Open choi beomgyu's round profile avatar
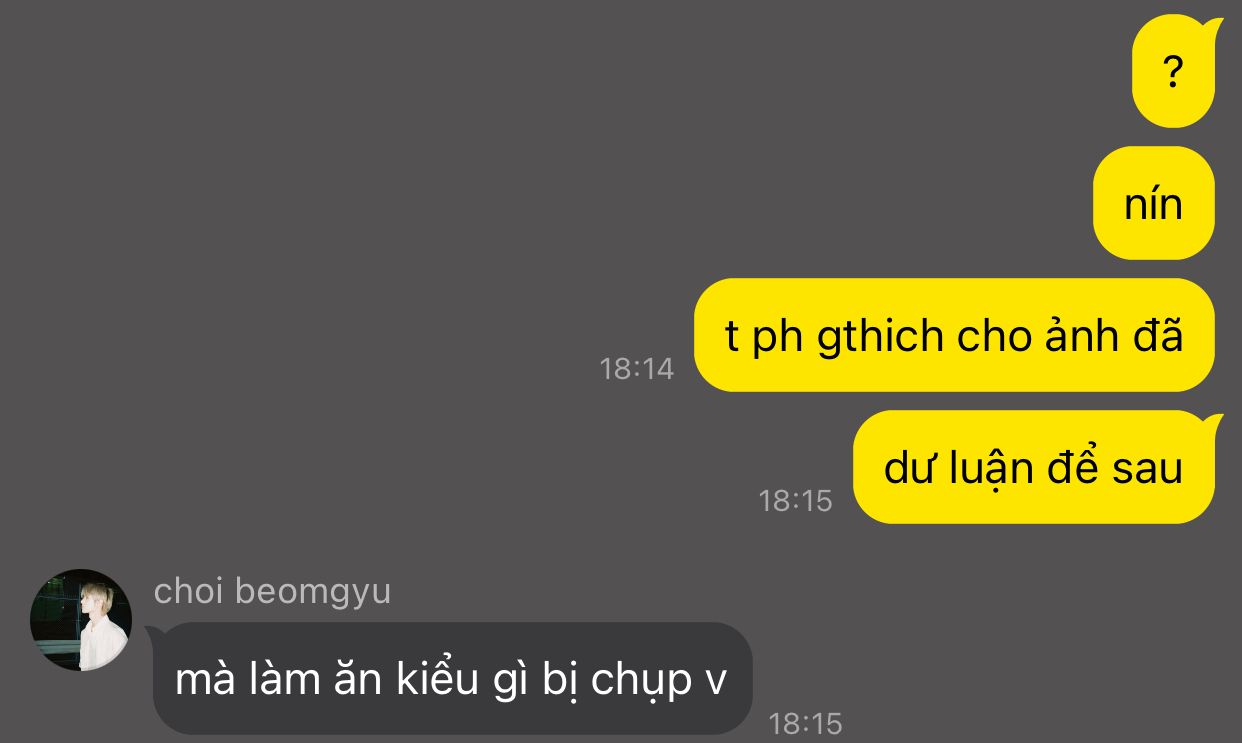The image size is (1242, 743). click(81, 620)
